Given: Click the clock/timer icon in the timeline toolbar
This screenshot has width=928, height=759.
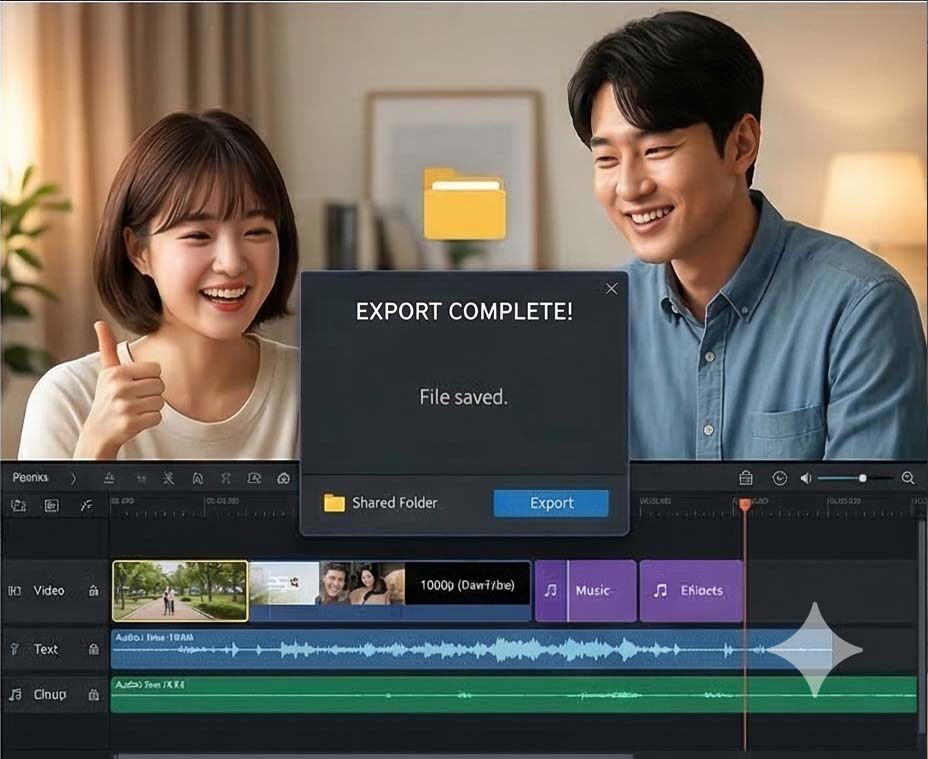Looking at the screenshot, I should click(x=780, y=477).
